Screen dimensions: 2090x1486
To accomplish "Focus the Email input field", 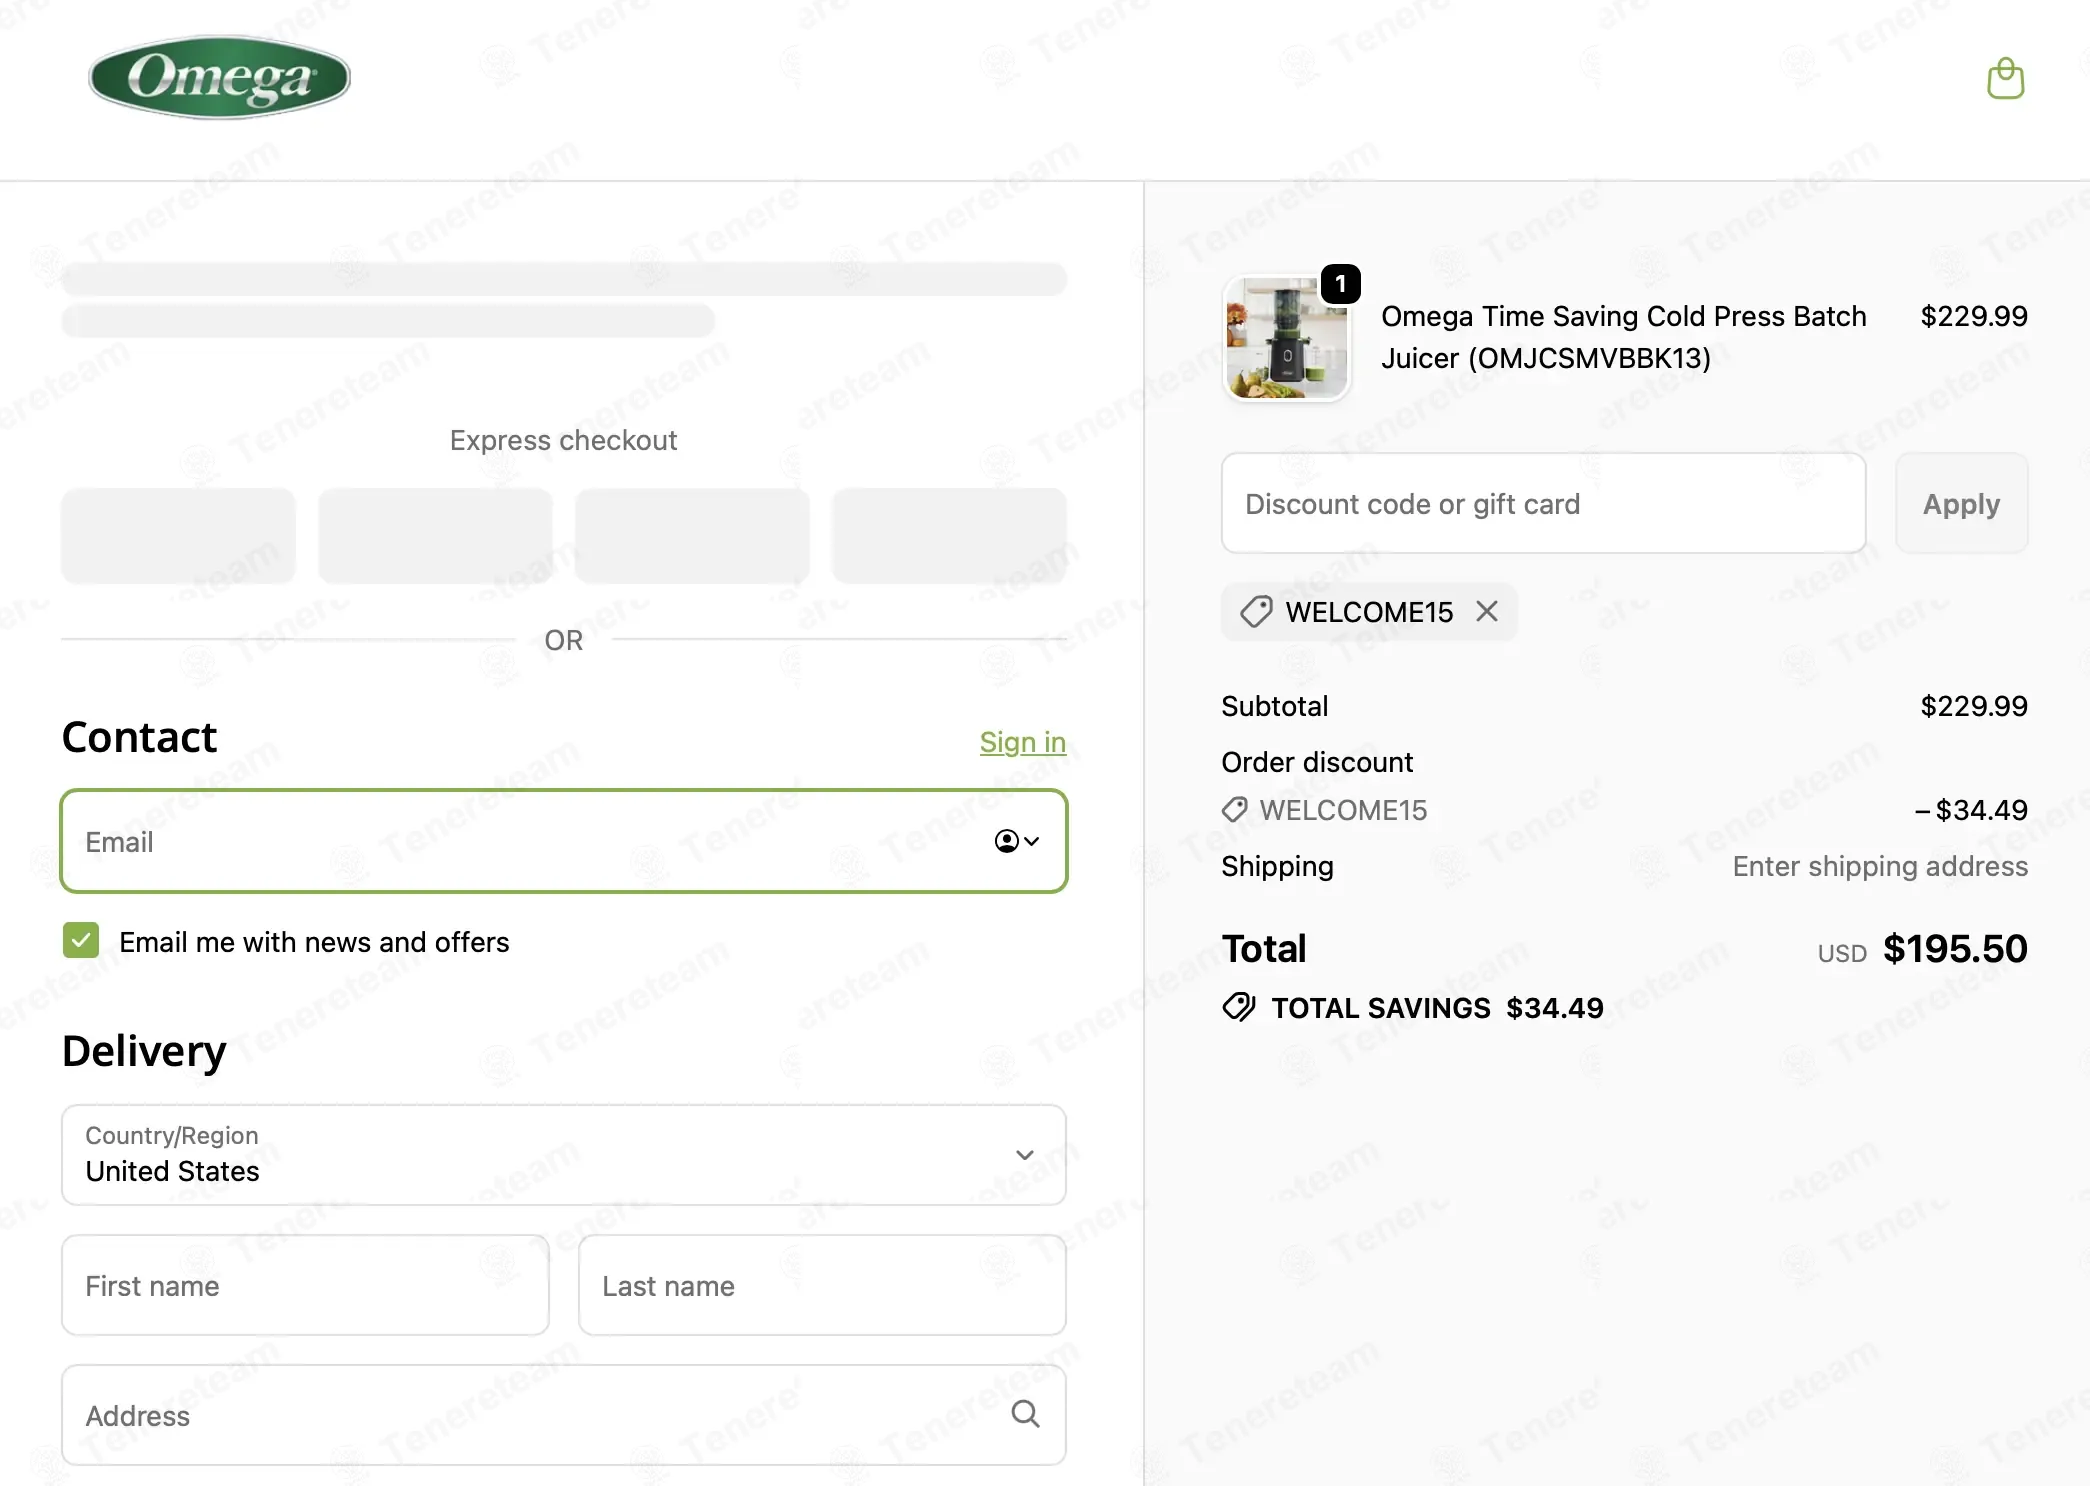I will point(564,841).
